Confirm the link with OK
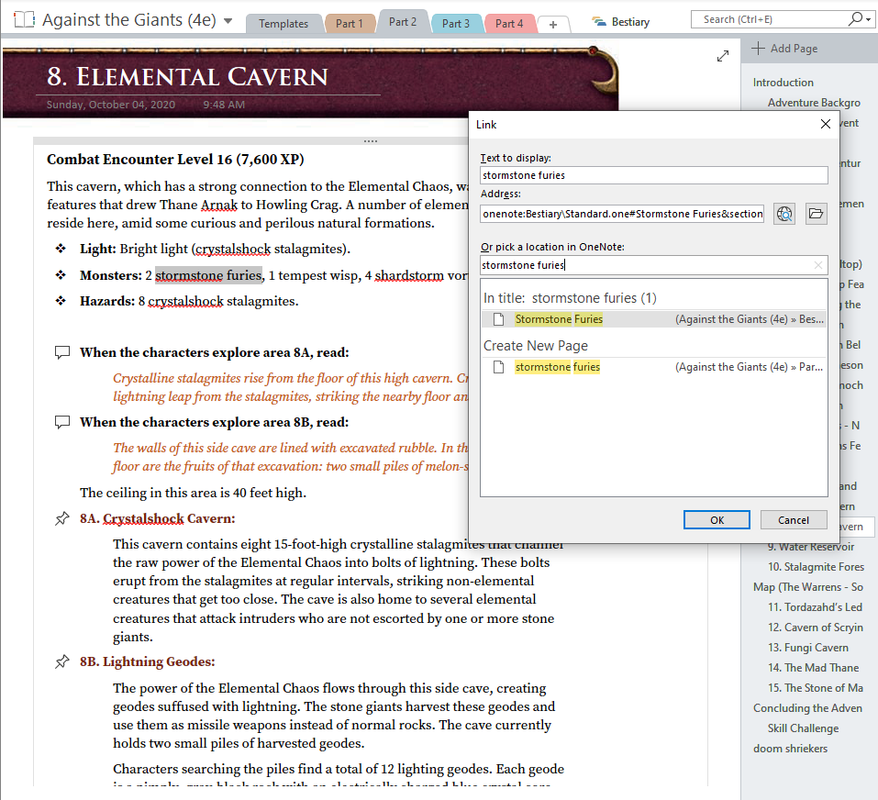This screenshot has height=800, width=878. click(x=717, y=520)
